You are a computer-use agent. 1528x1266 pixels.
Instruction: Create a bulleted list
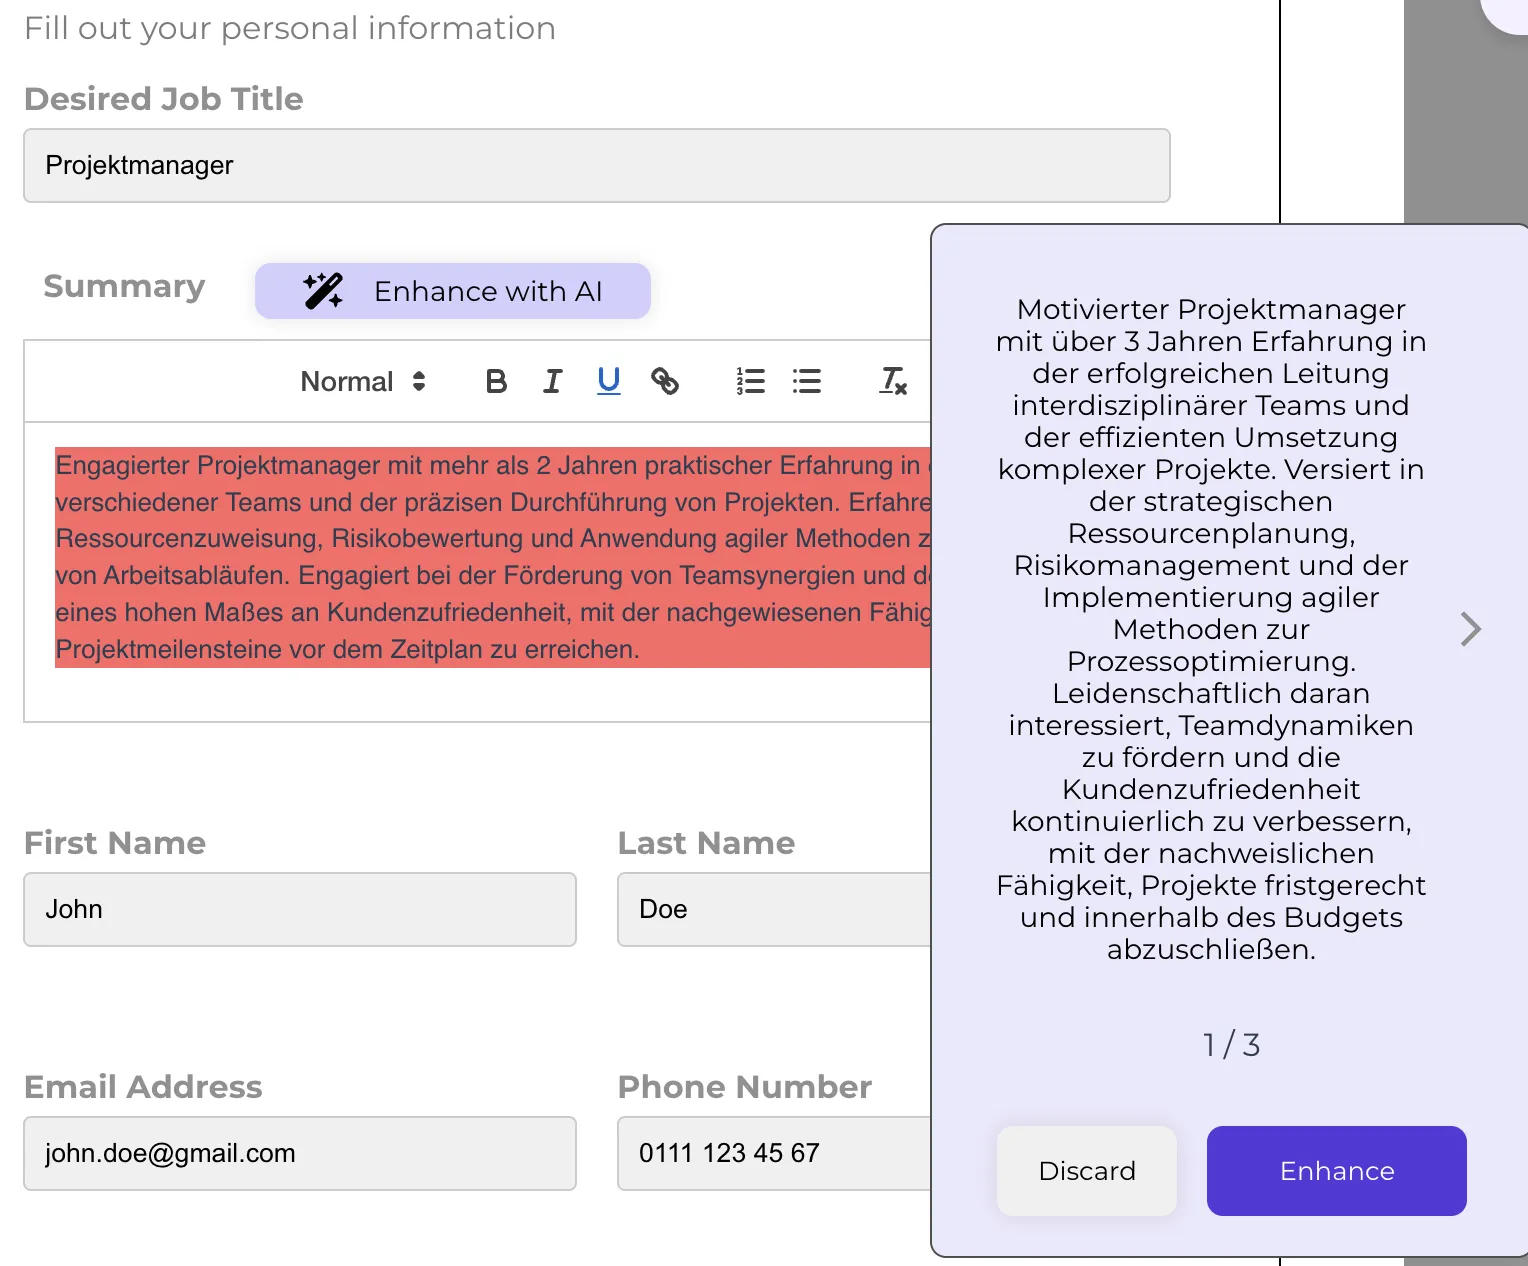pyautogui.click(x=806, y=381)
